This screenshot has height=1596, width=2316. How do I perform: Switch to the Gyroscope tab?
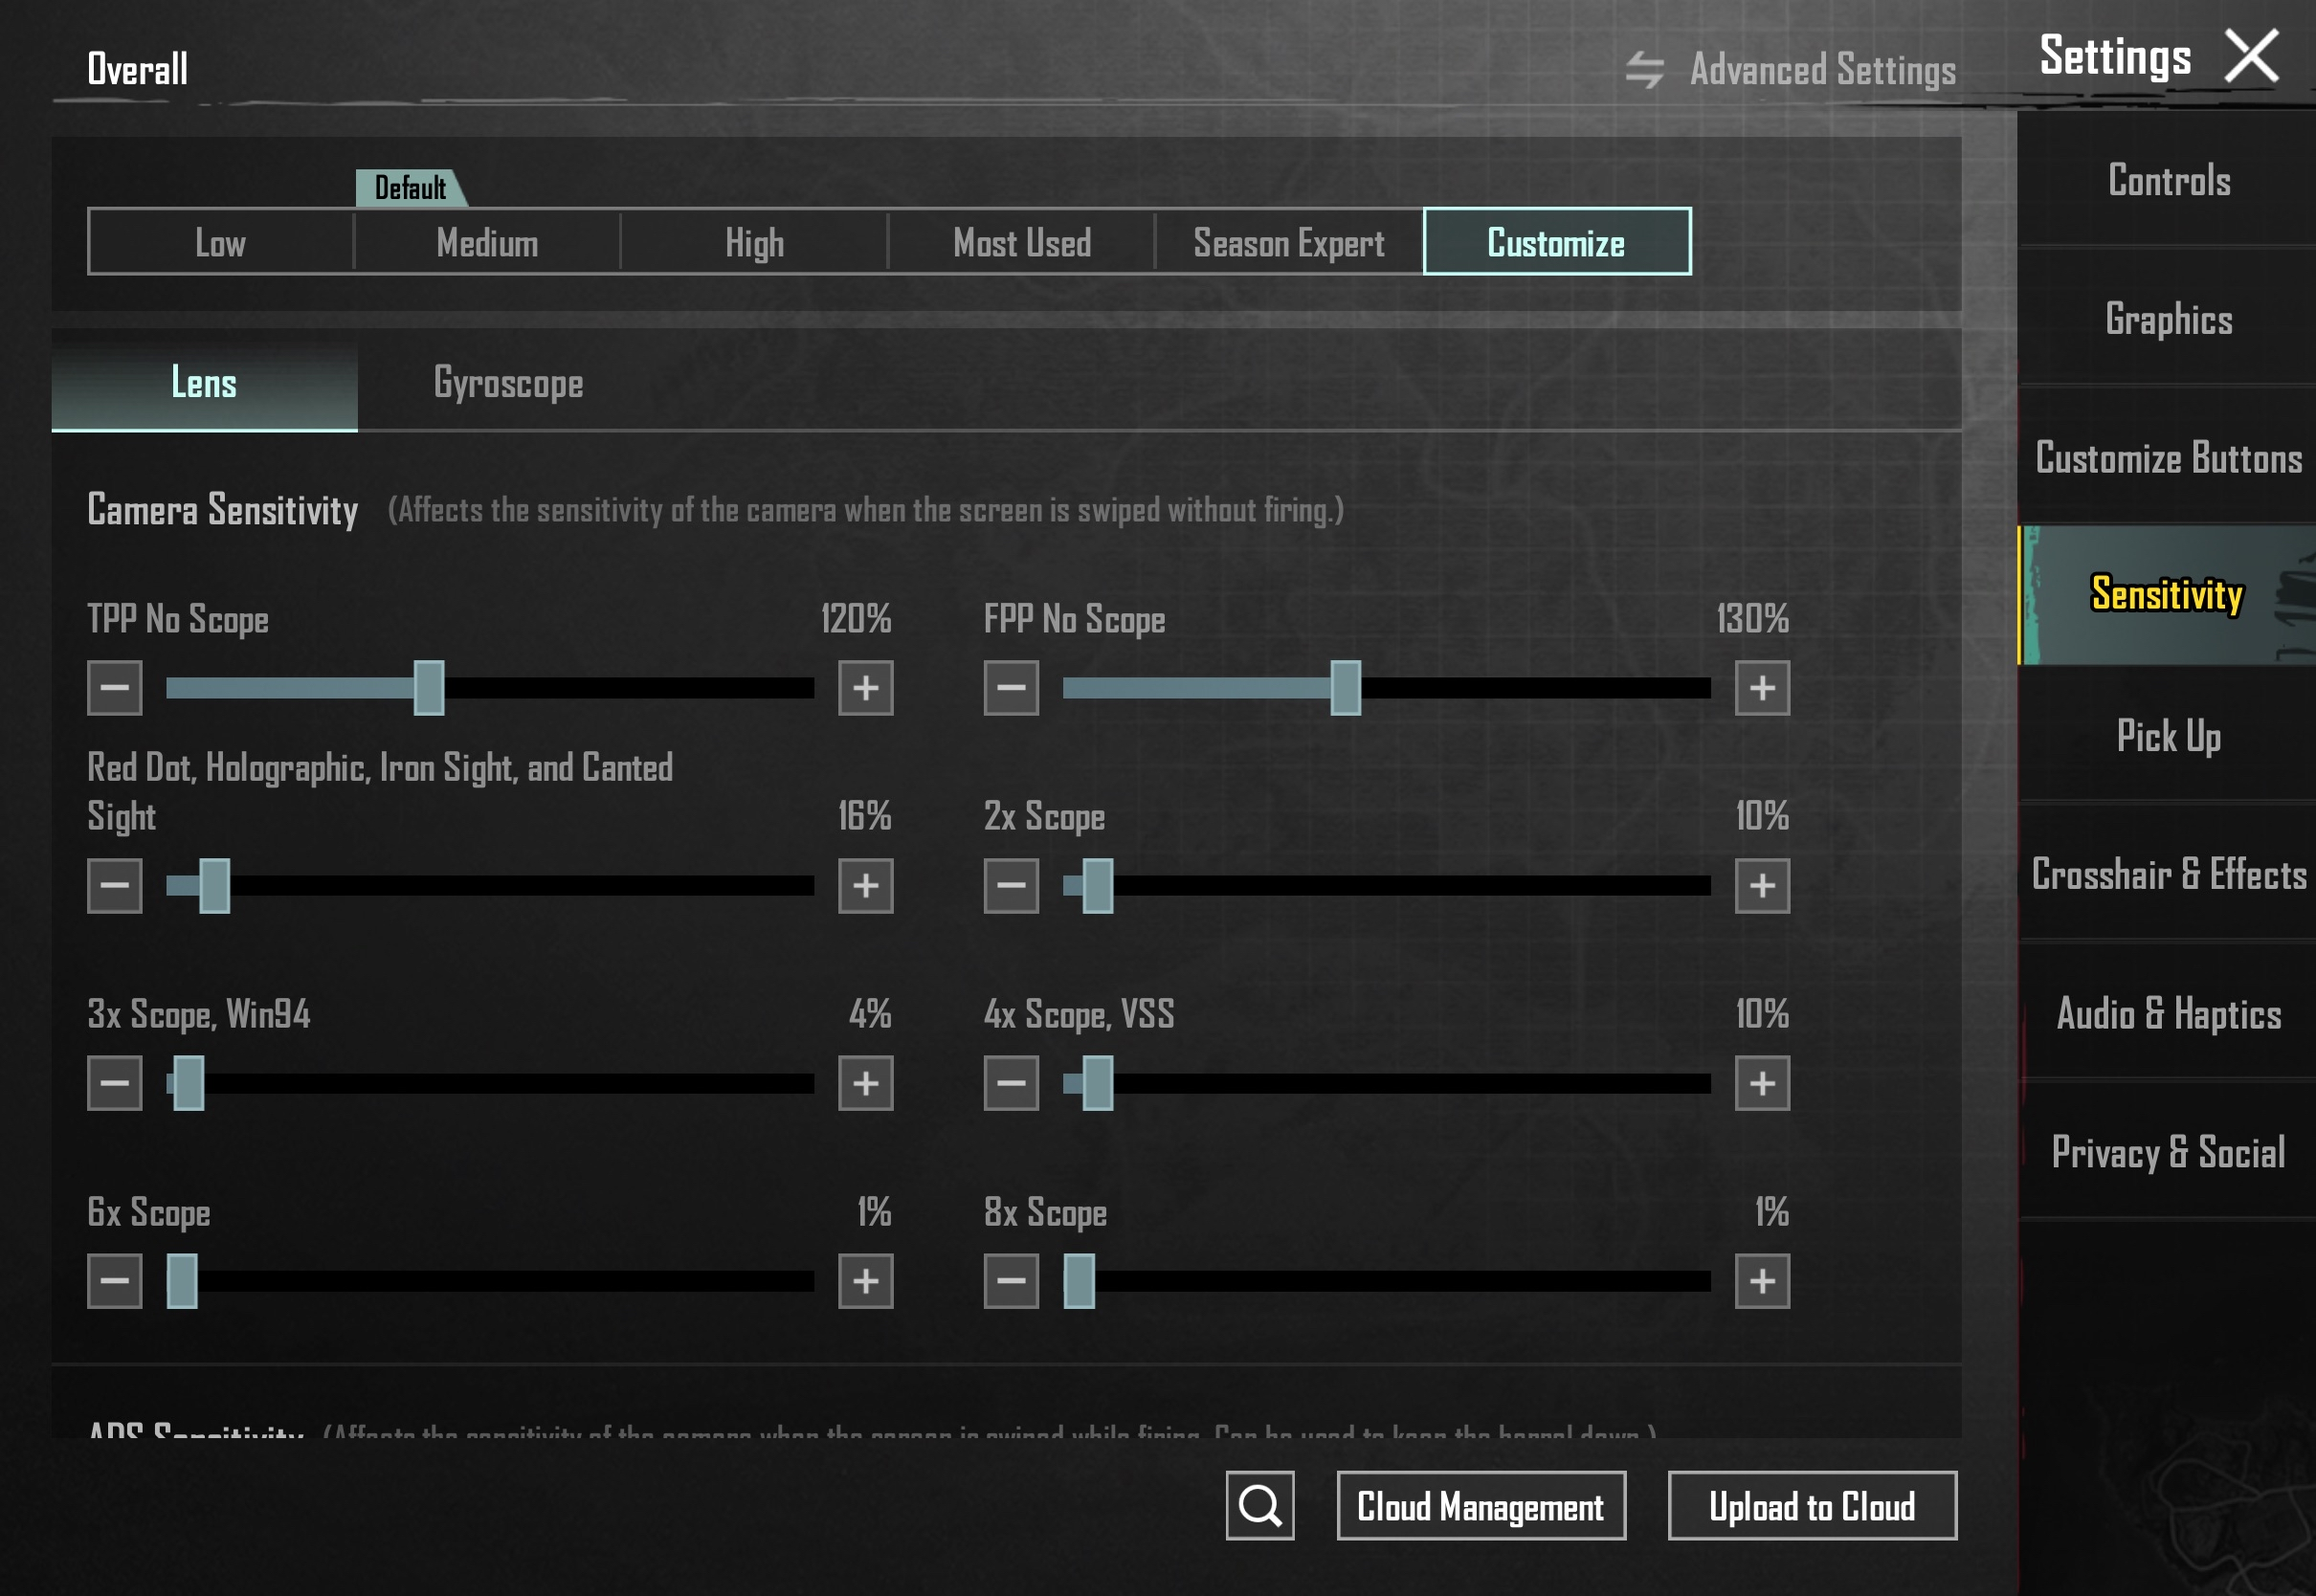click(x=508, y=383)
